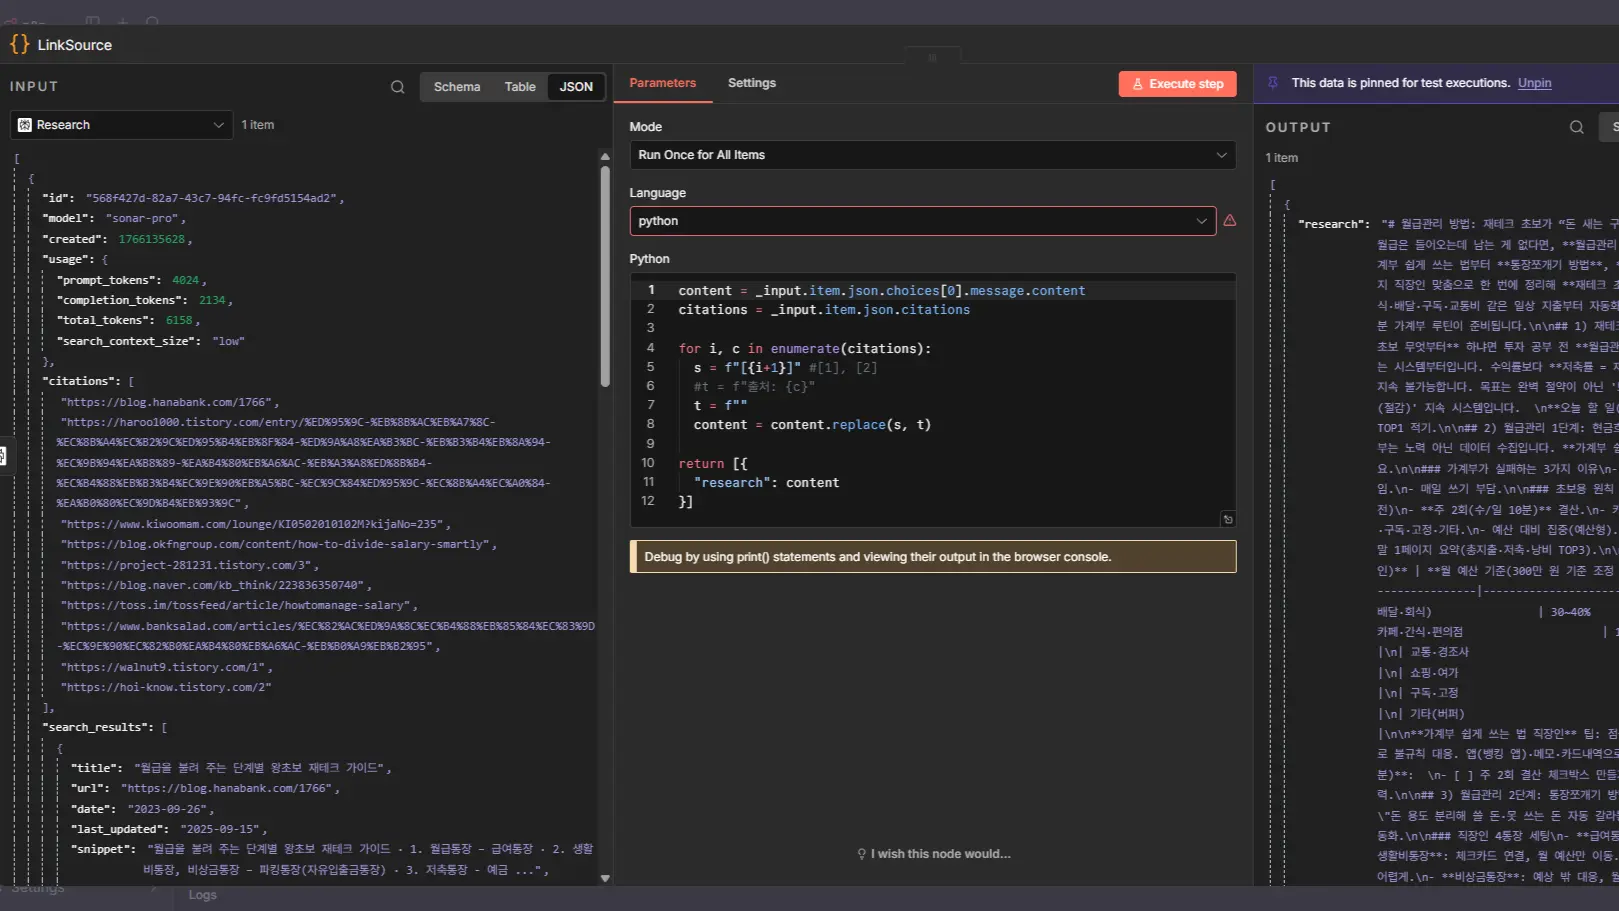This screenshot has height=911, width=1619.
Task: Select JSON input view
Action: coord(576,87)
